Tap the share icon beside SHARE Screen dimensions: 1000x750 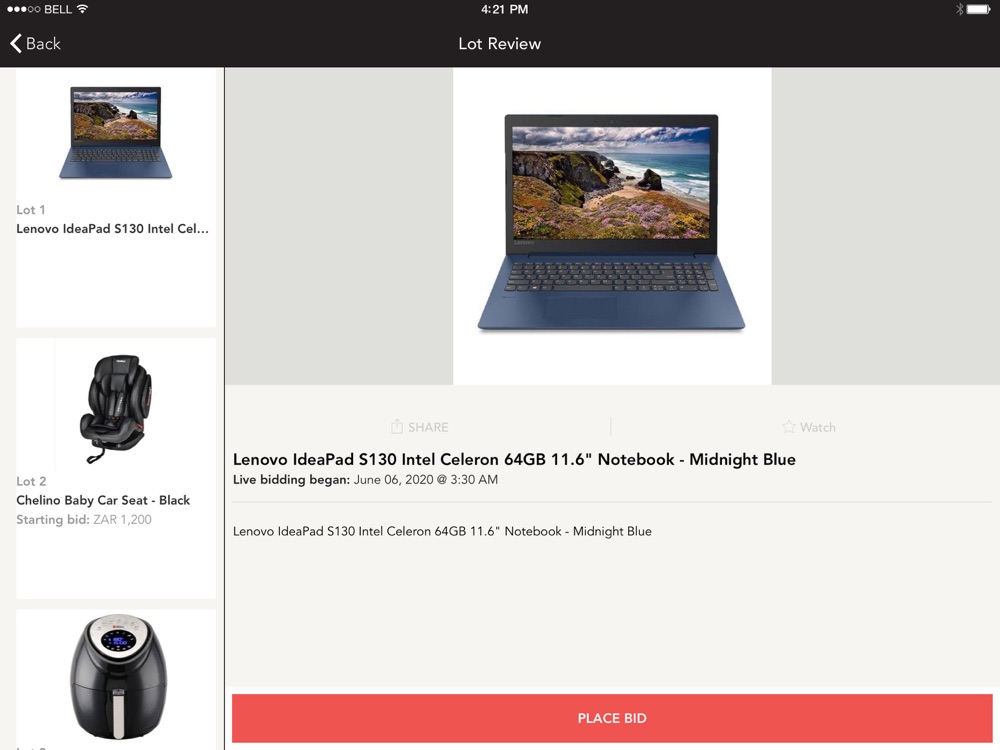(397, 426)
